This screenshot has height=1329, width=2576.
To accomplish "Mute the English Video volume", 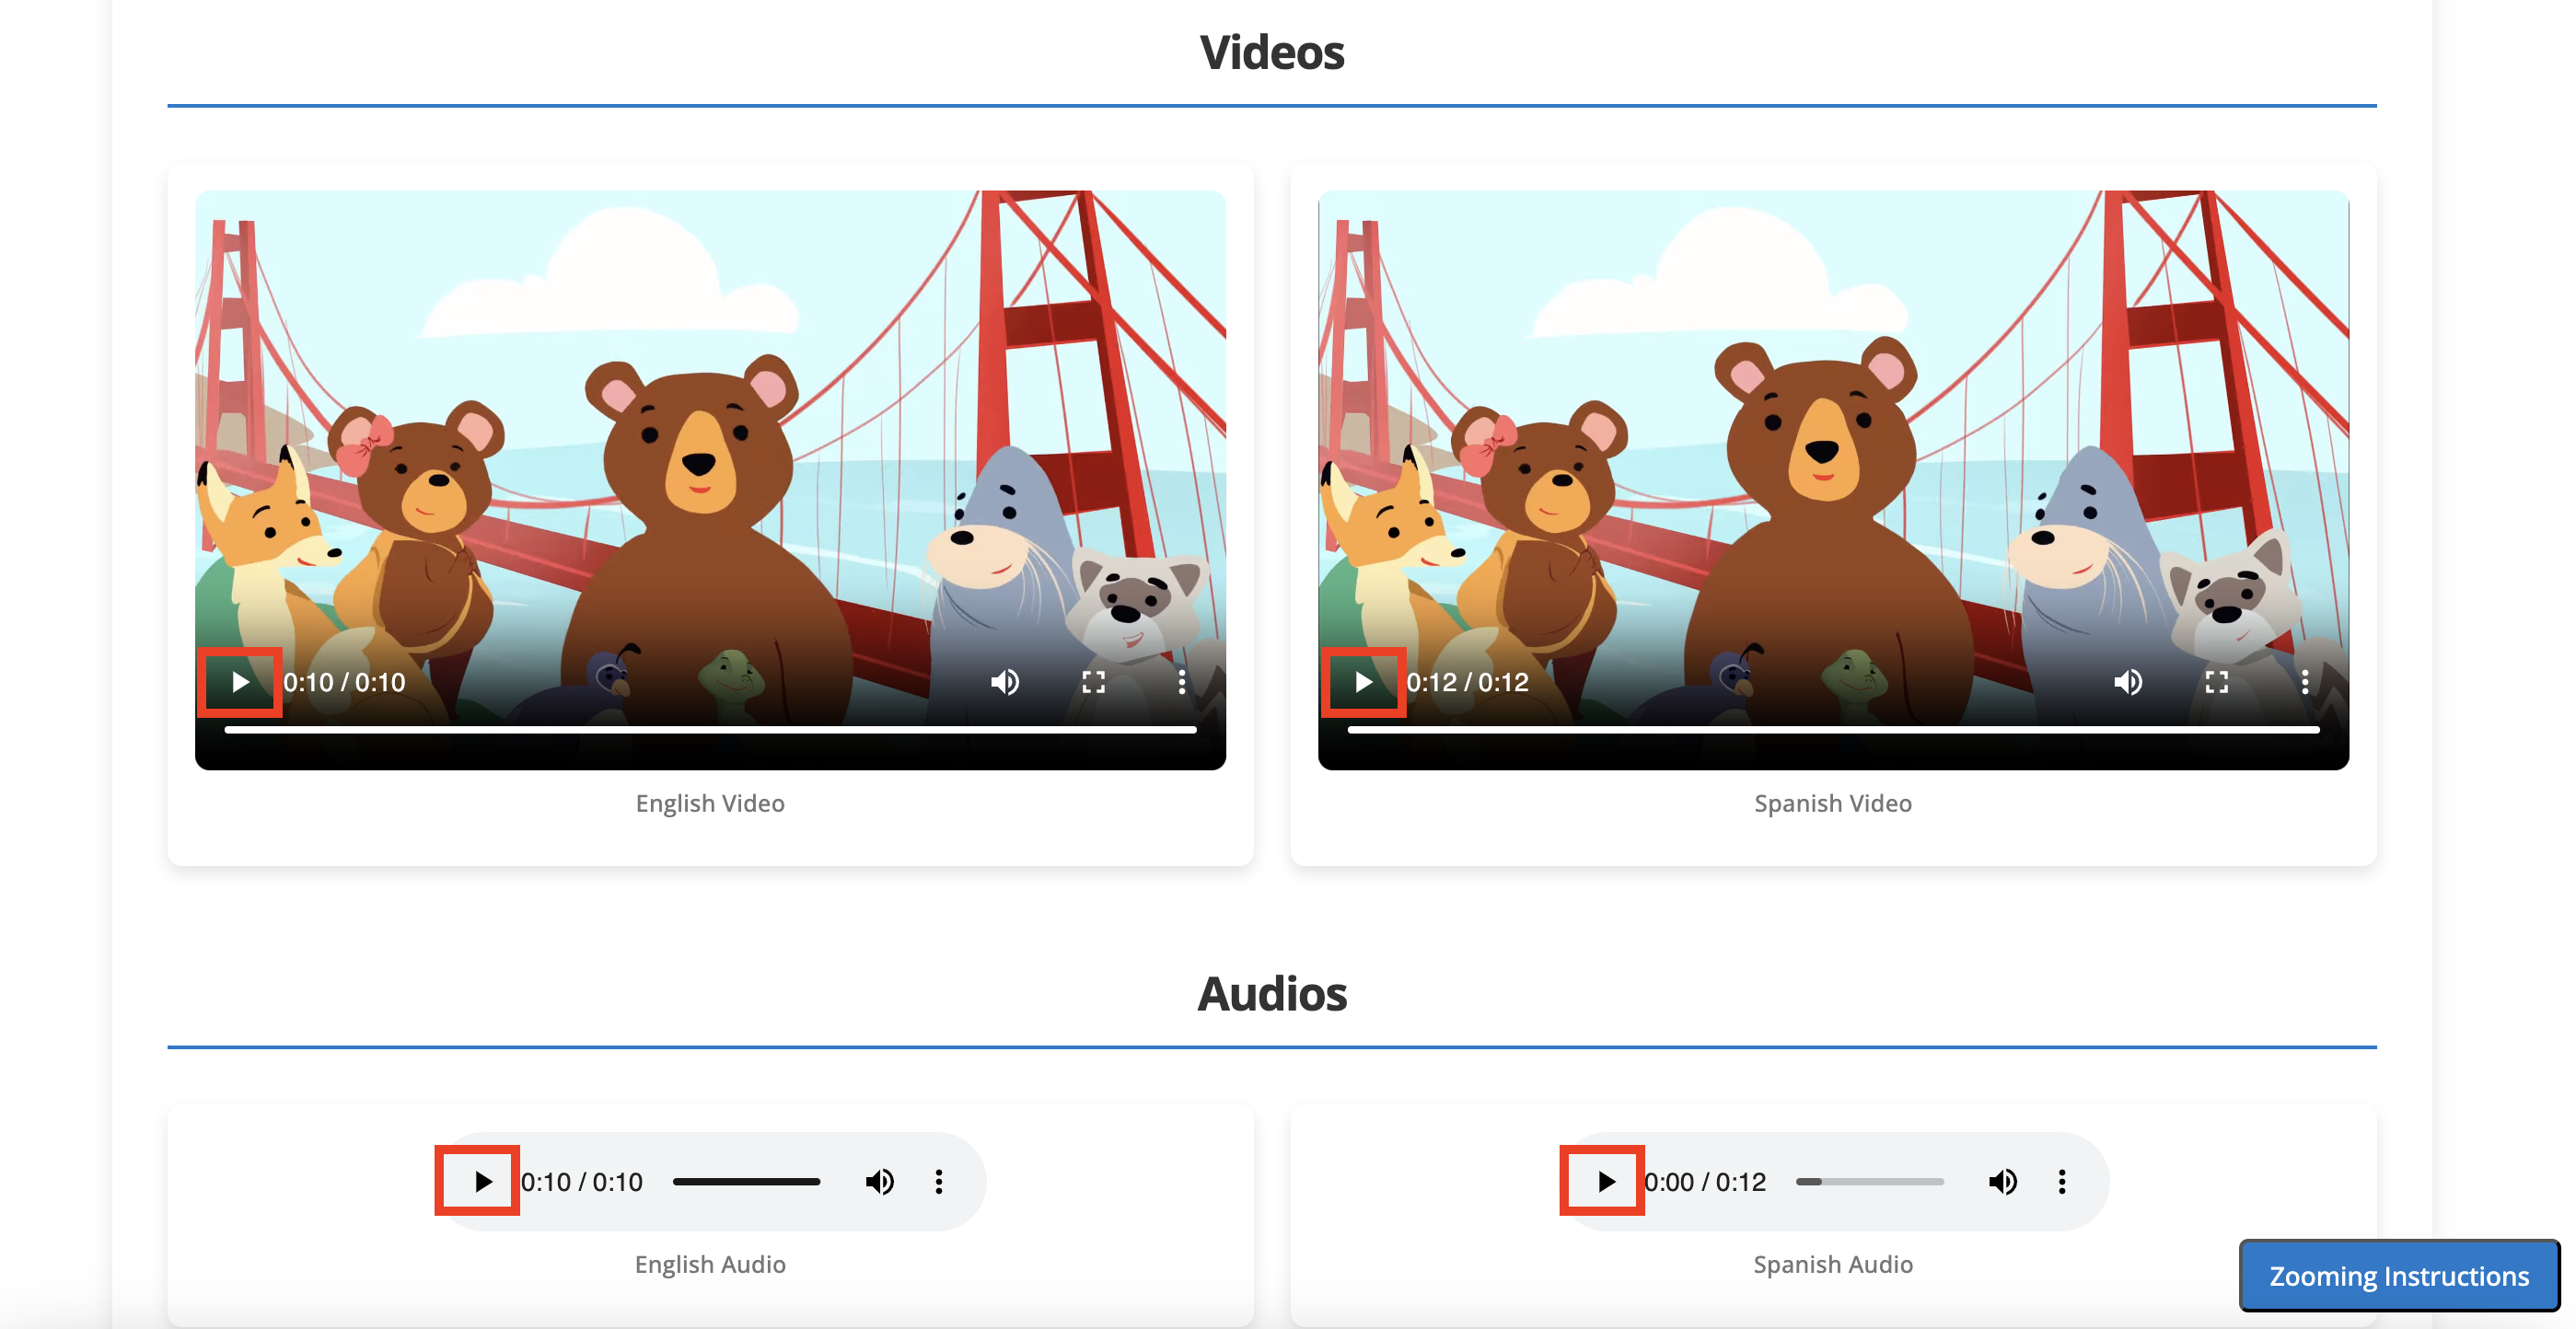I will pyautogui.click(x=1005, y=682).
